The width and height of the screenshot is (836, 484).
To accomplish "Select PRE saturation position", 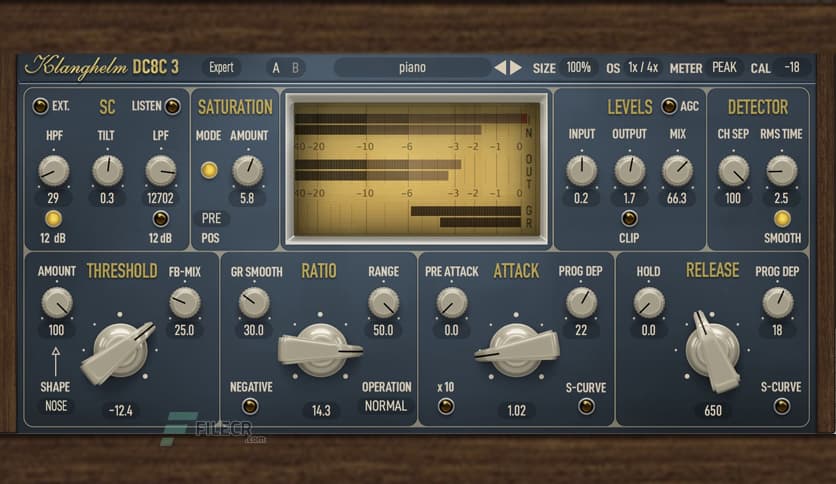I will click(211, 218).
